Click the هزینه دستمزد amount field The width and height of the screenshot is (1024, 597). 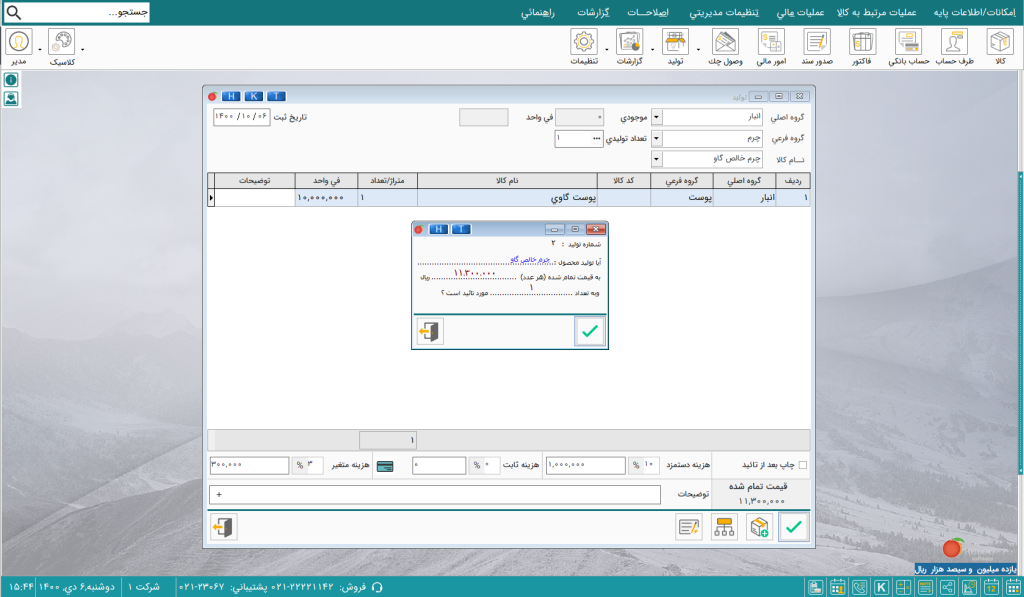586,465
